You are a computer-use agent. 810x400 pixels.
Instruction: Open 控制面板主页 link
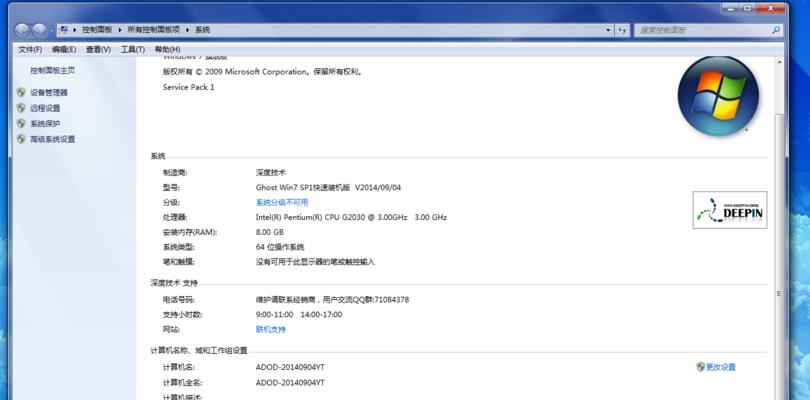(53, 70)
